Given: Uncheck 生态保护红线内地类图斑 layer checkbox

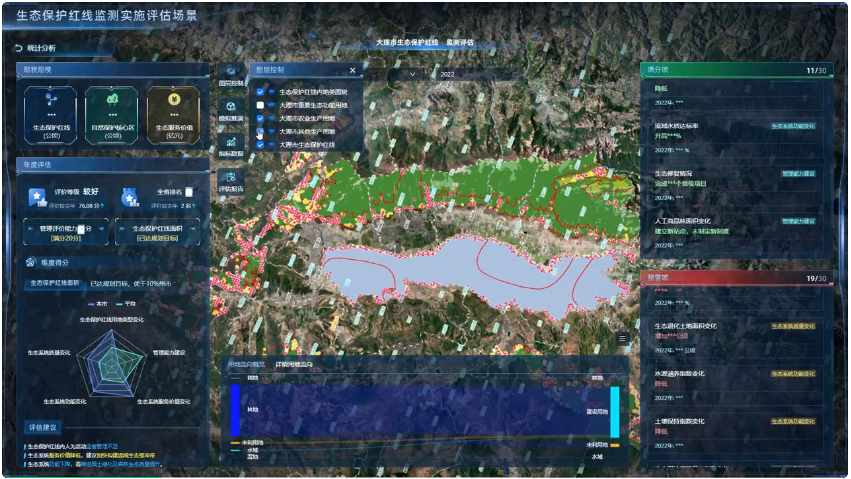Looking at the screenshot, I should point(260,92).
